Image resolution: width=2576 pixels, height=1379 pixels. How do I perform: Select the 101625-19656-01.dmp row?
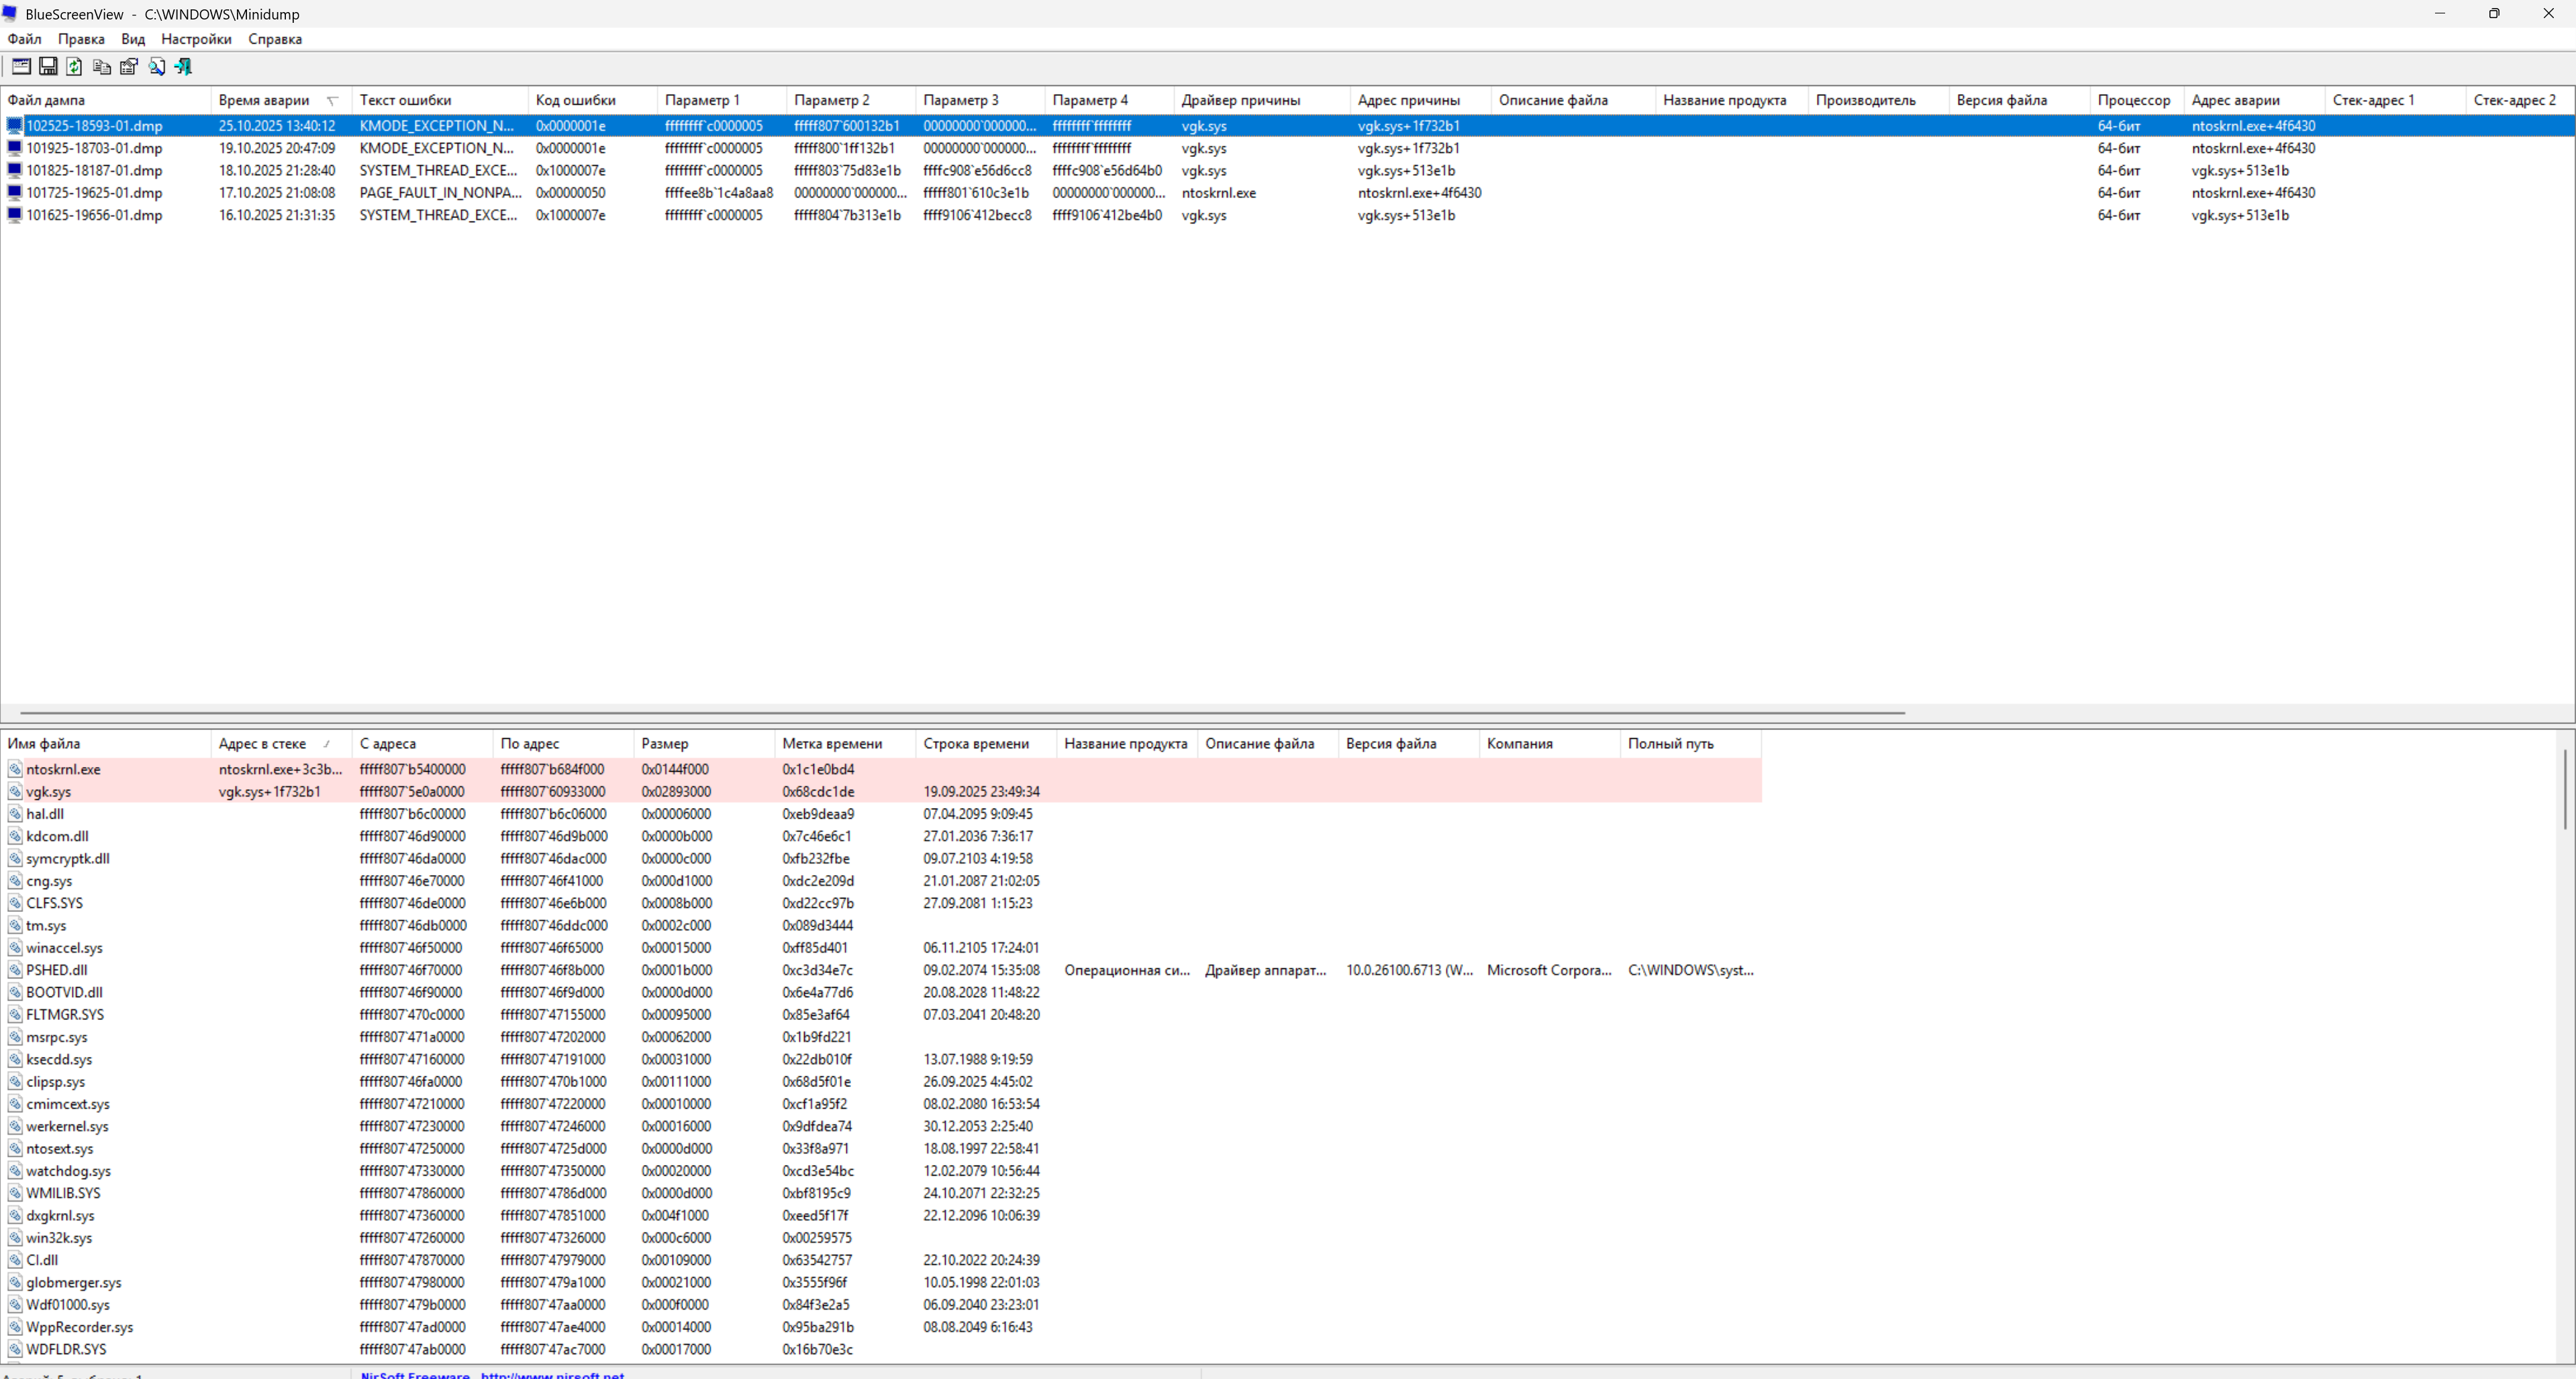click(x=1288, y=215)
